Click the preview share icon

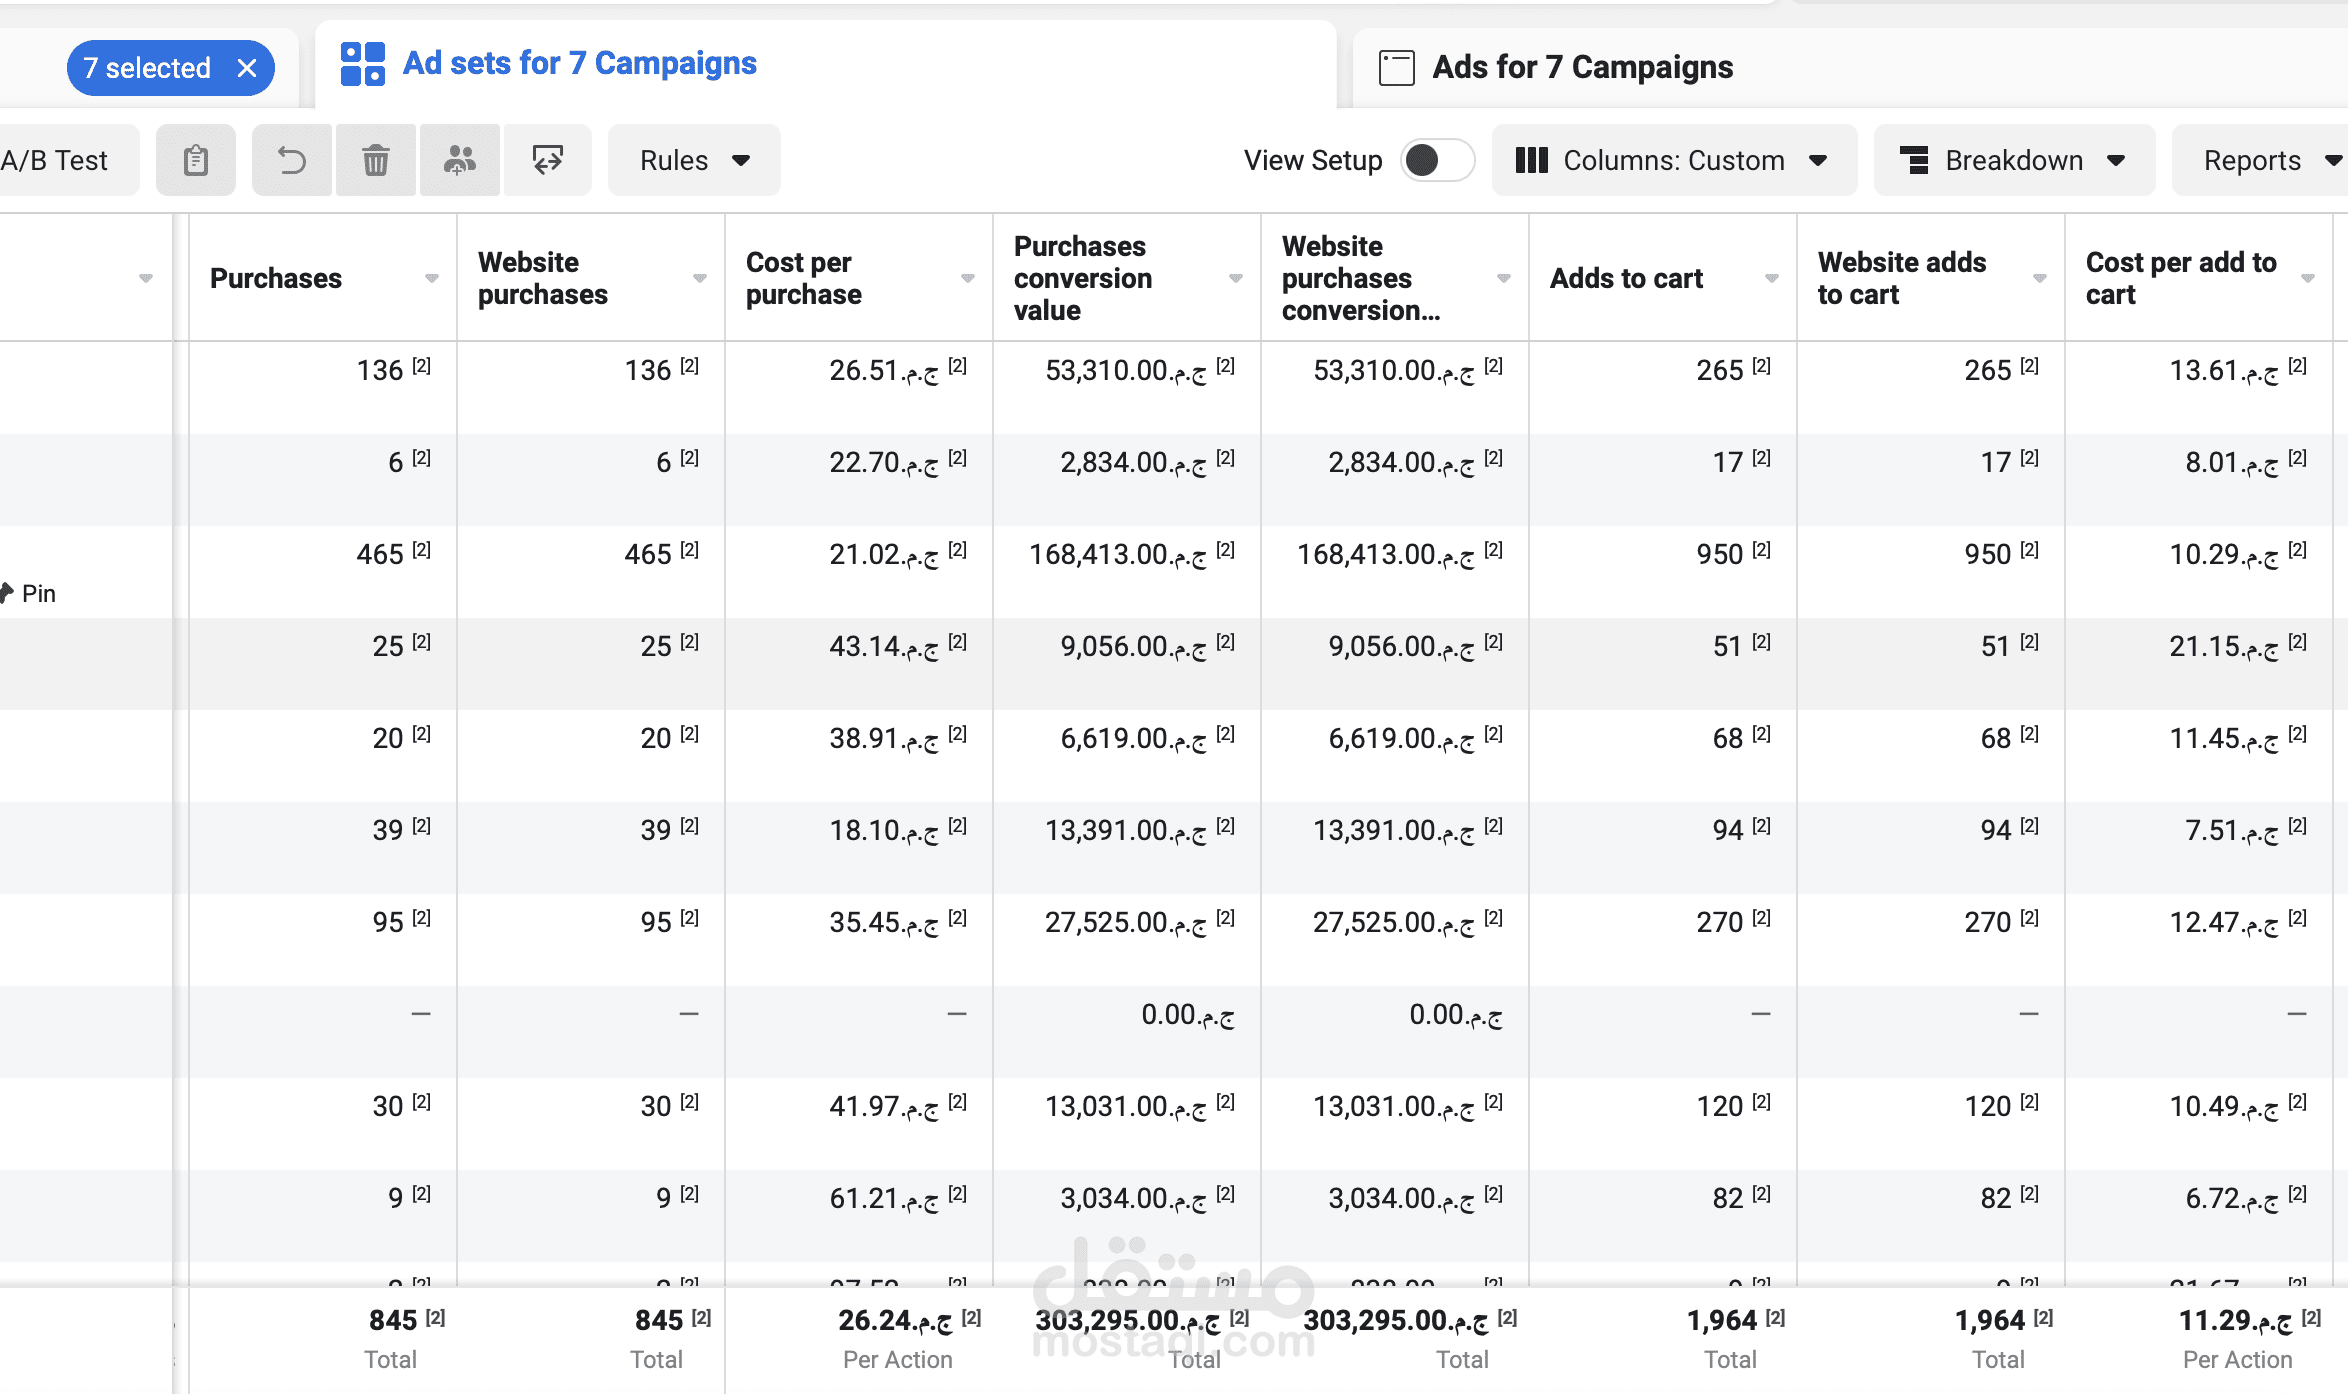tap(547, 160)
